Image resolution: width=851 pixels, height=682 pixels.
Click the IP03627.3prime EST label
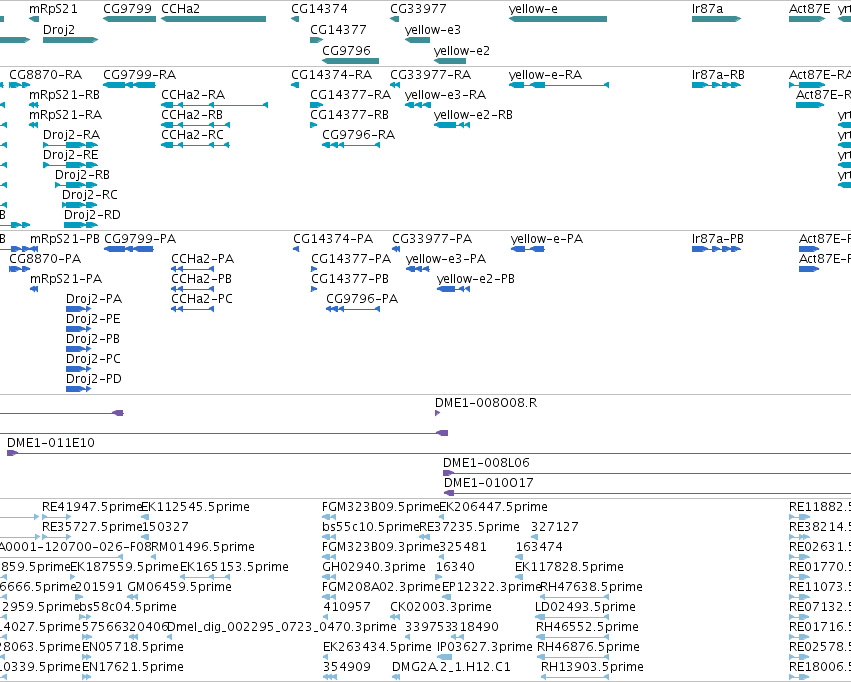coord(485,647)
